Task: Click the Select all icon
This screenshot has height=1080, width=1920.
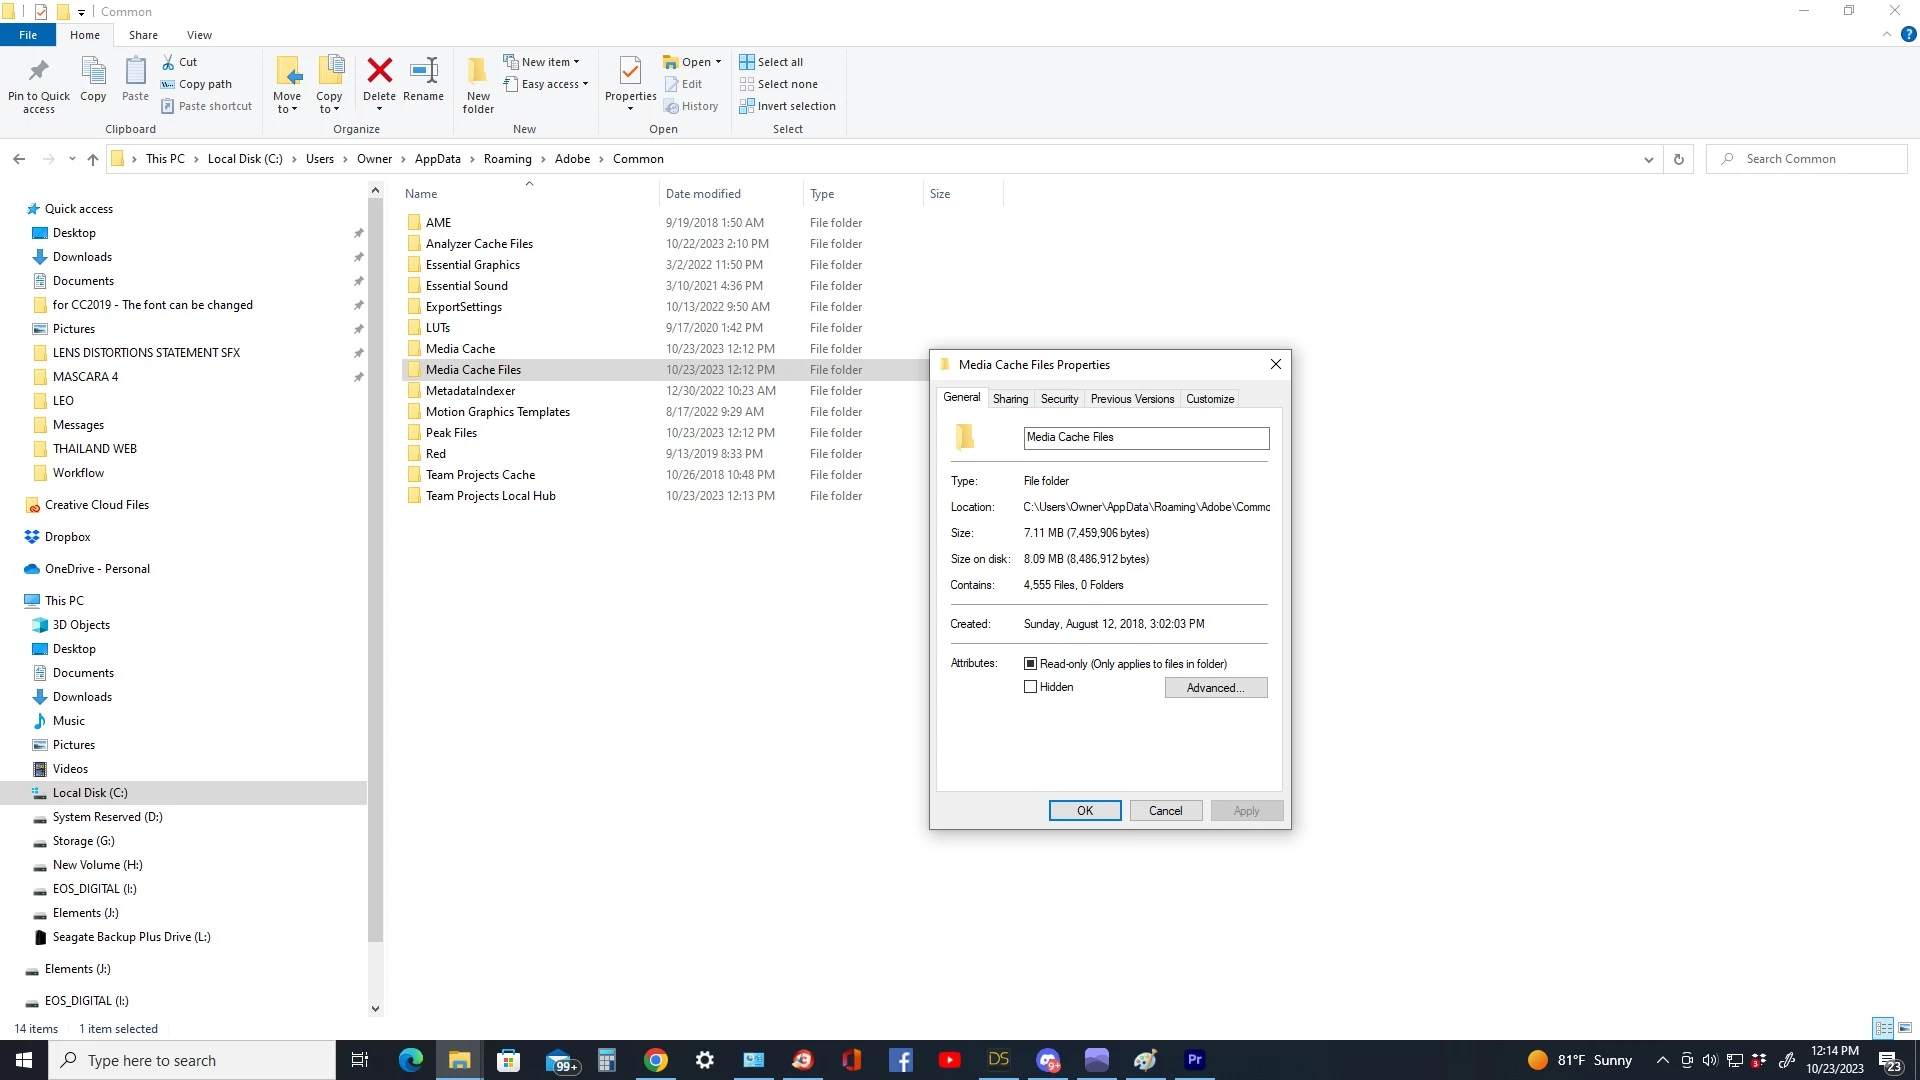Action: point(747,62)
